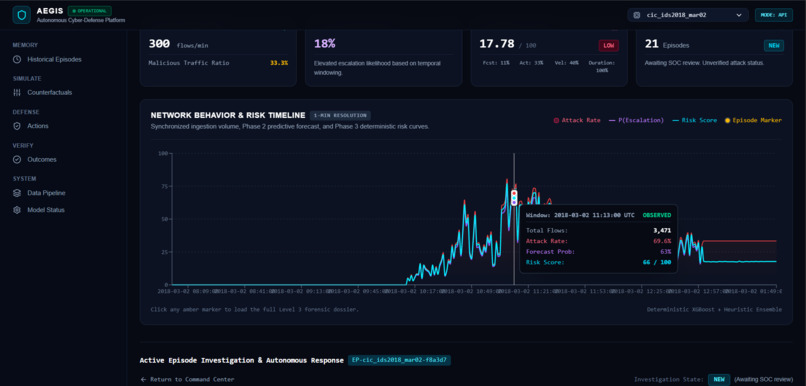Viewport: 806px width, 386px height.
Task: Click the 100 label on chart y-axis
Action: tap(163, 153)
